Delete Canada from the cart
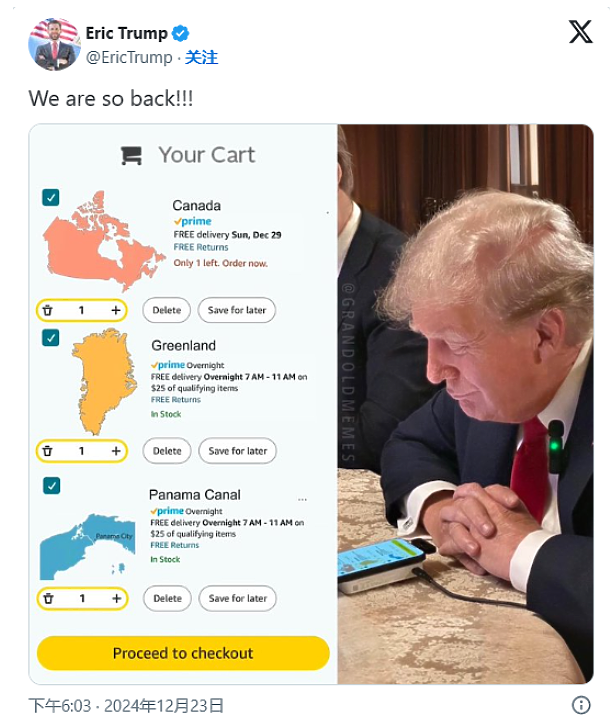The image size is (610, 726). coord(167,310)
